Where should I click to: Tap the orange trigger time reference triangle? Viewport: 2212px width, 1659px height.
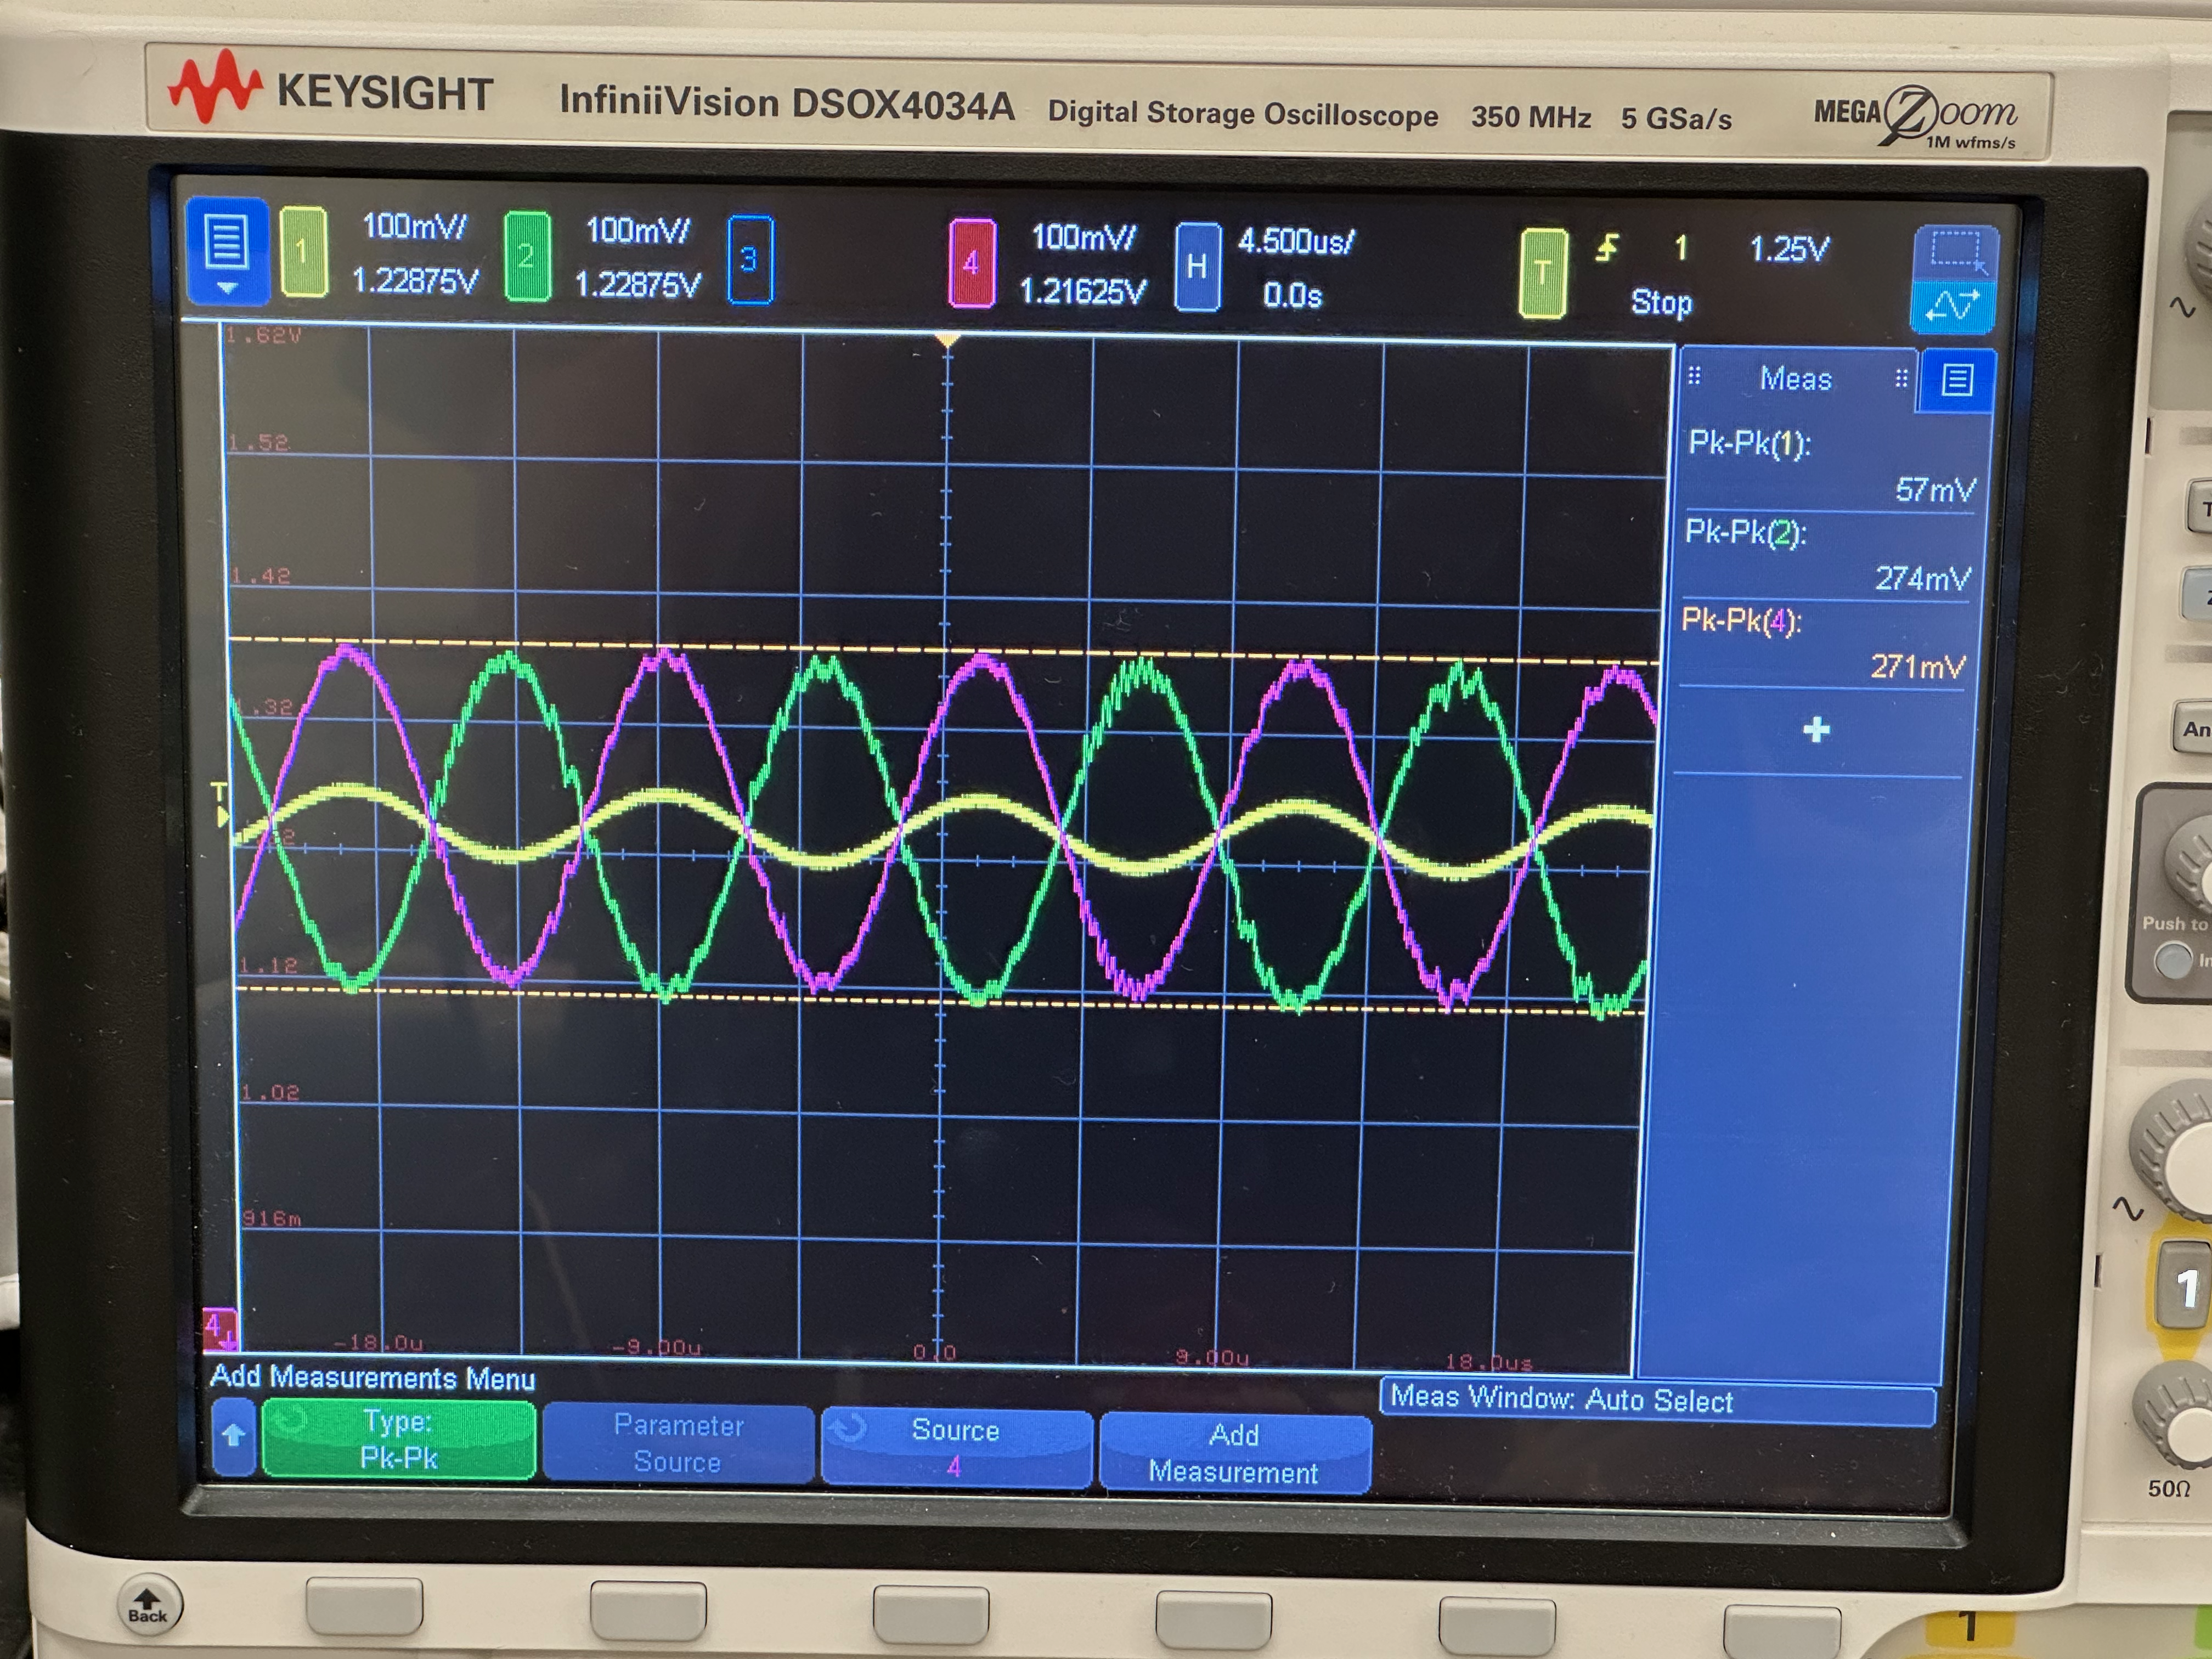pyautogui.click(x=947, y=341)
